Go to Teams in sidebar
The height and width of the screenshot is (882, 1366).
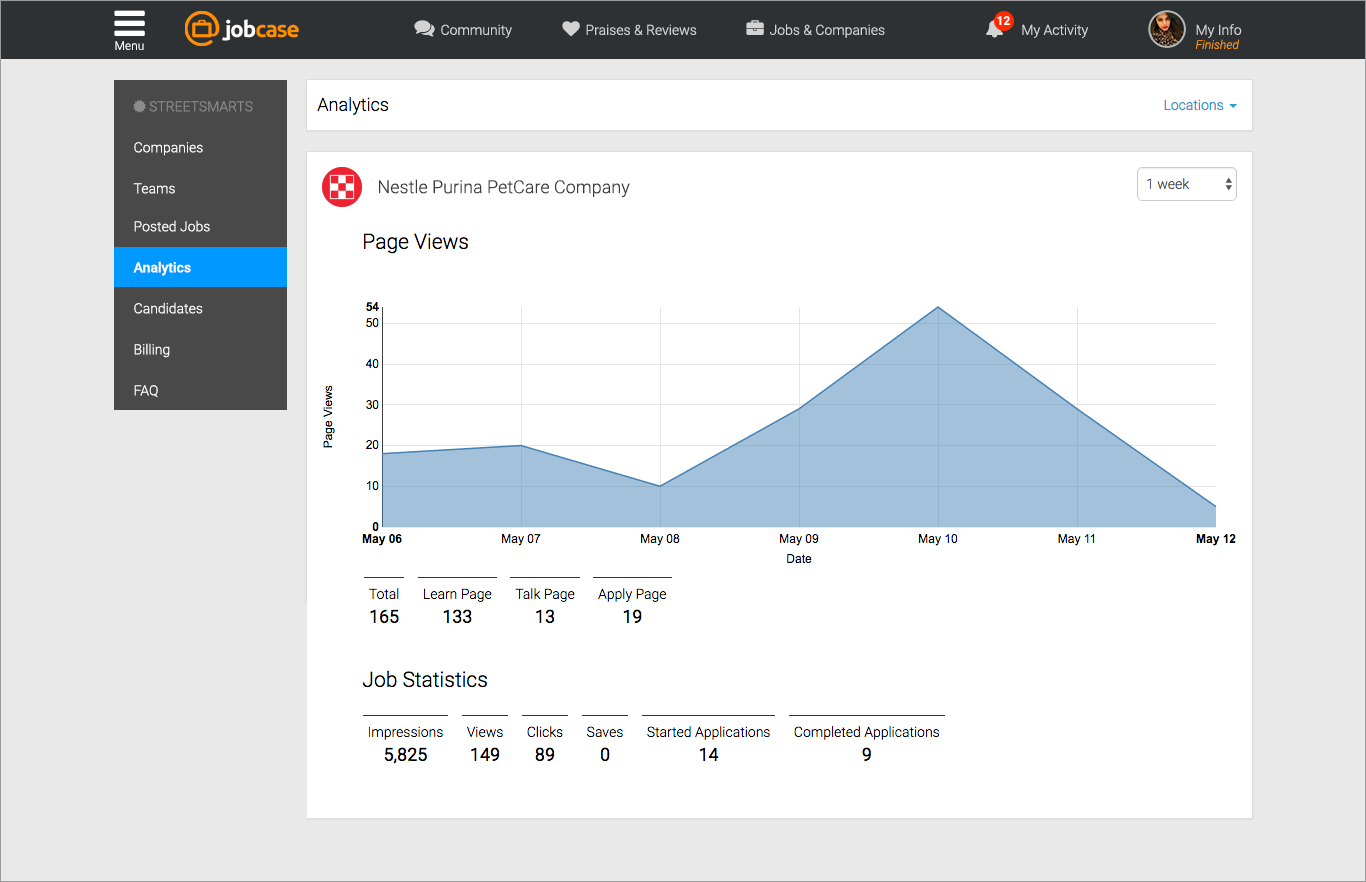click(x=200, y=188)
